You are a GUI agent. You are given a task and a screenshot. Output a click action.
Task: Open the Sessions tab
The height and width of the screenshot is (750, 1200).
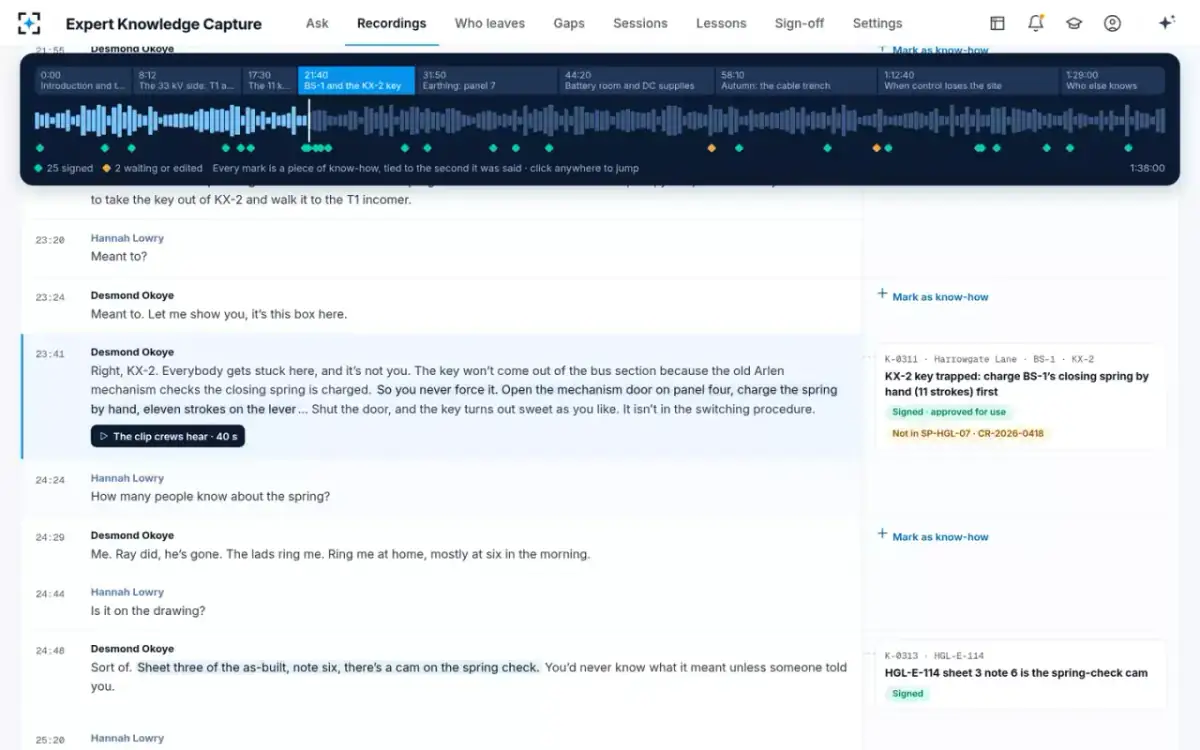click(x=640, y=23)
